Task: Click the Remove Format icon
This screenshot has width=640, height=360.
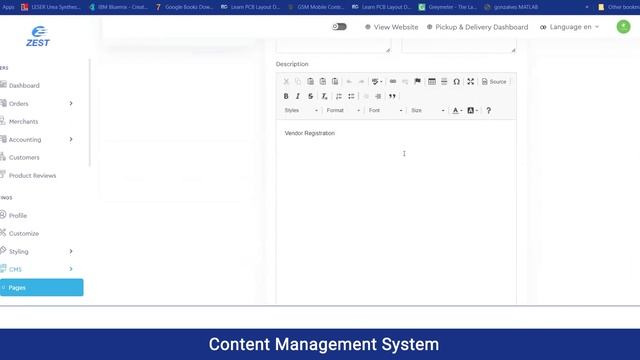Action: [324, 96]
